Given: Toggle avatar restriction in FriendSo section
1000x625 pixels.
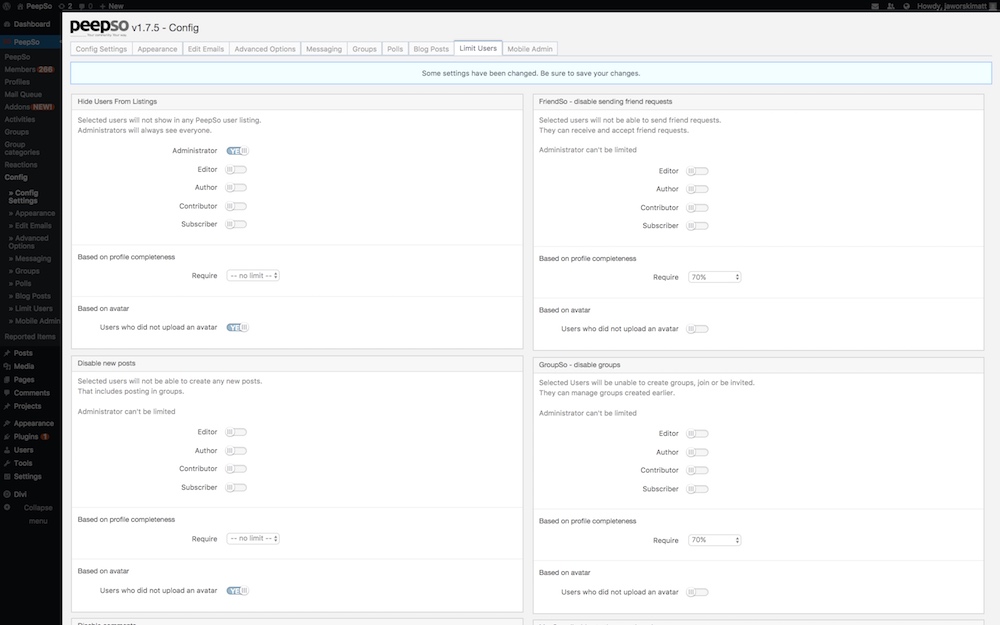Looking at the screenshot, I should [697, 329].
